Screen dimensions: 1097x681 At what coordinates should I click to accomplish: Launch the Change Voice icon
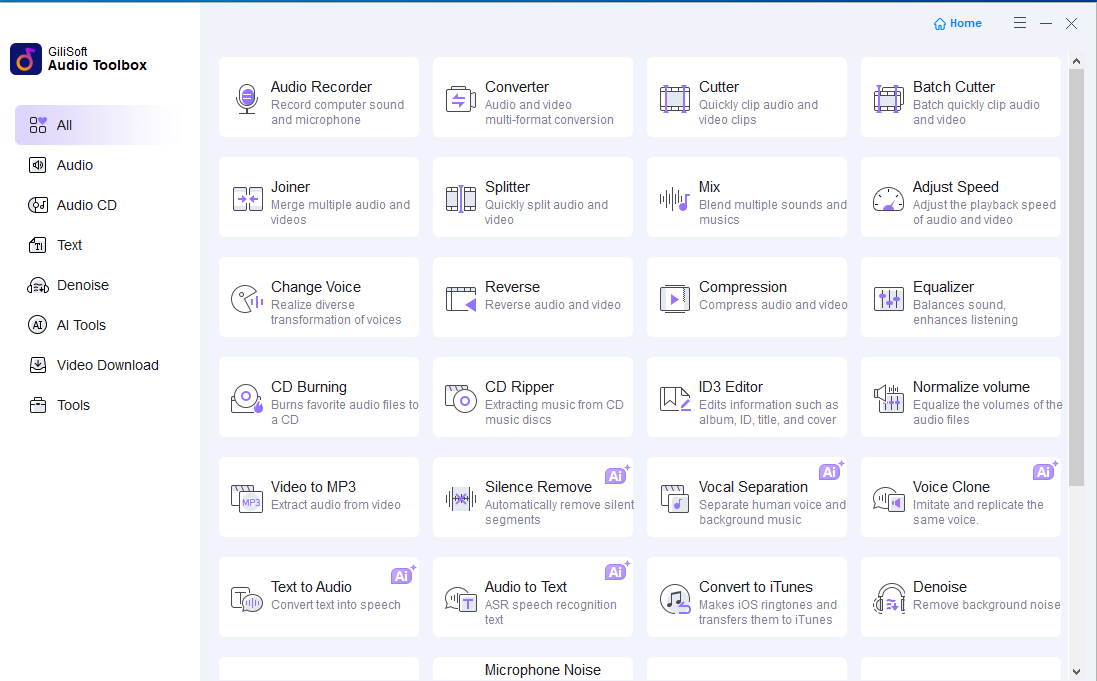coord(247,299)
